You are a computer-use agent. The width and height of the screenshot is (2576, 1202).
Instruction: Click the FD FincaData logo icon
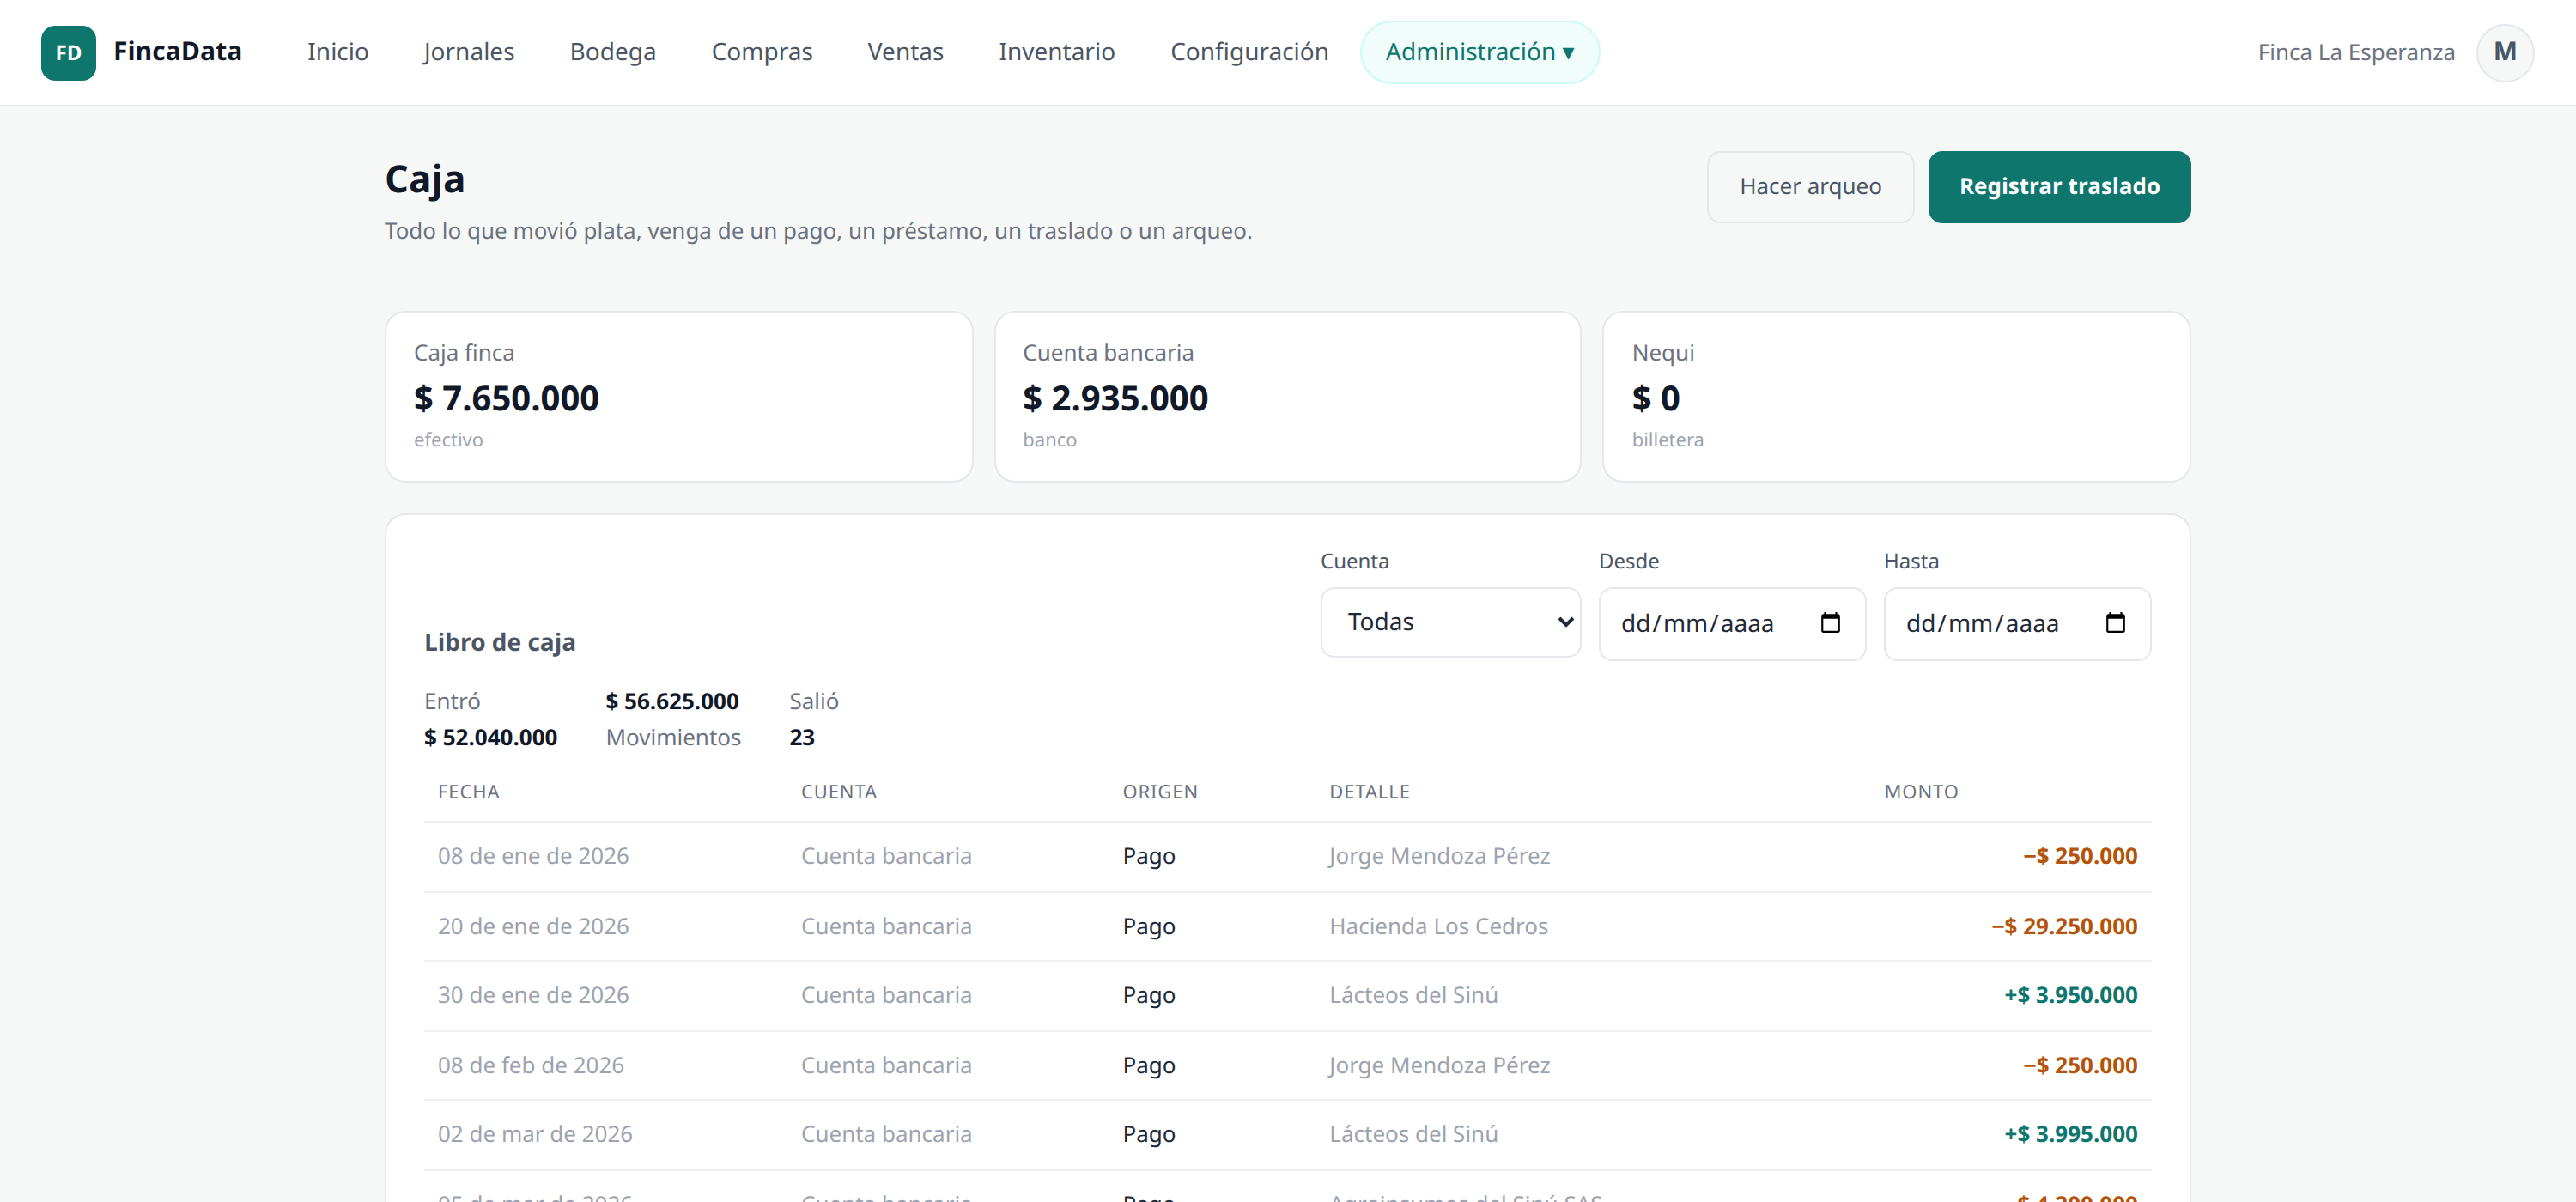point(68,52)
